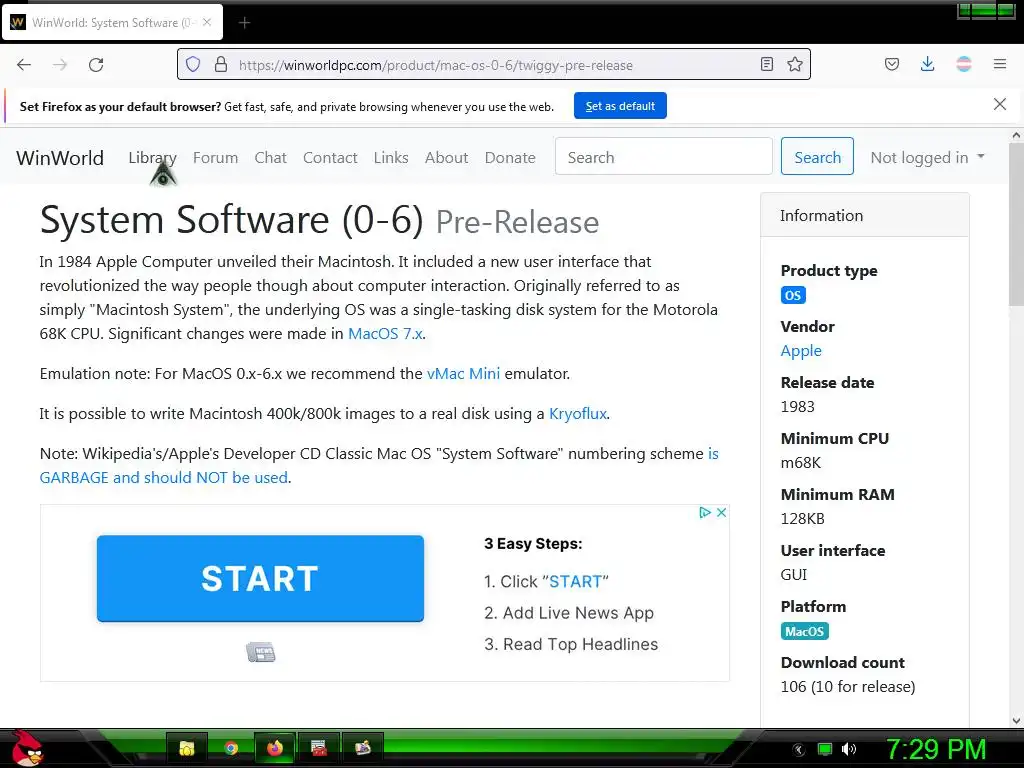This screenshot has width=1024, height=768.
Task: Click '106 (10 for release)' download count
Action: point(848,687)
